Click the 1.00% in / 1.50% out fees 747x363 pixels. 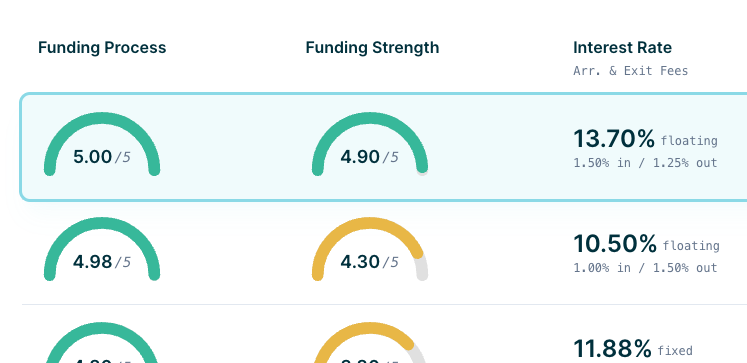click(645, 268)
